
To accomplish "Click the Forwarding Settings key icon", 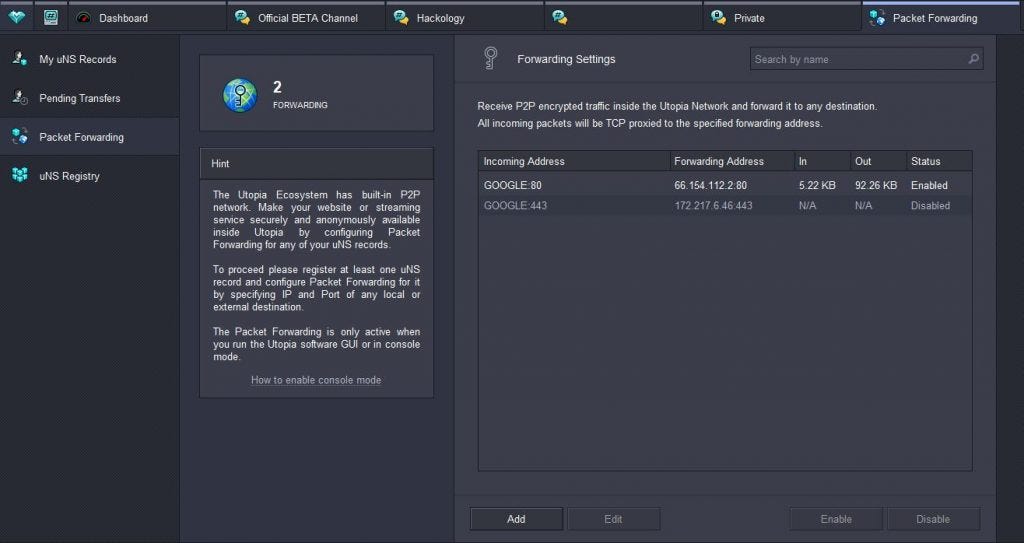I will coord(490,58).
